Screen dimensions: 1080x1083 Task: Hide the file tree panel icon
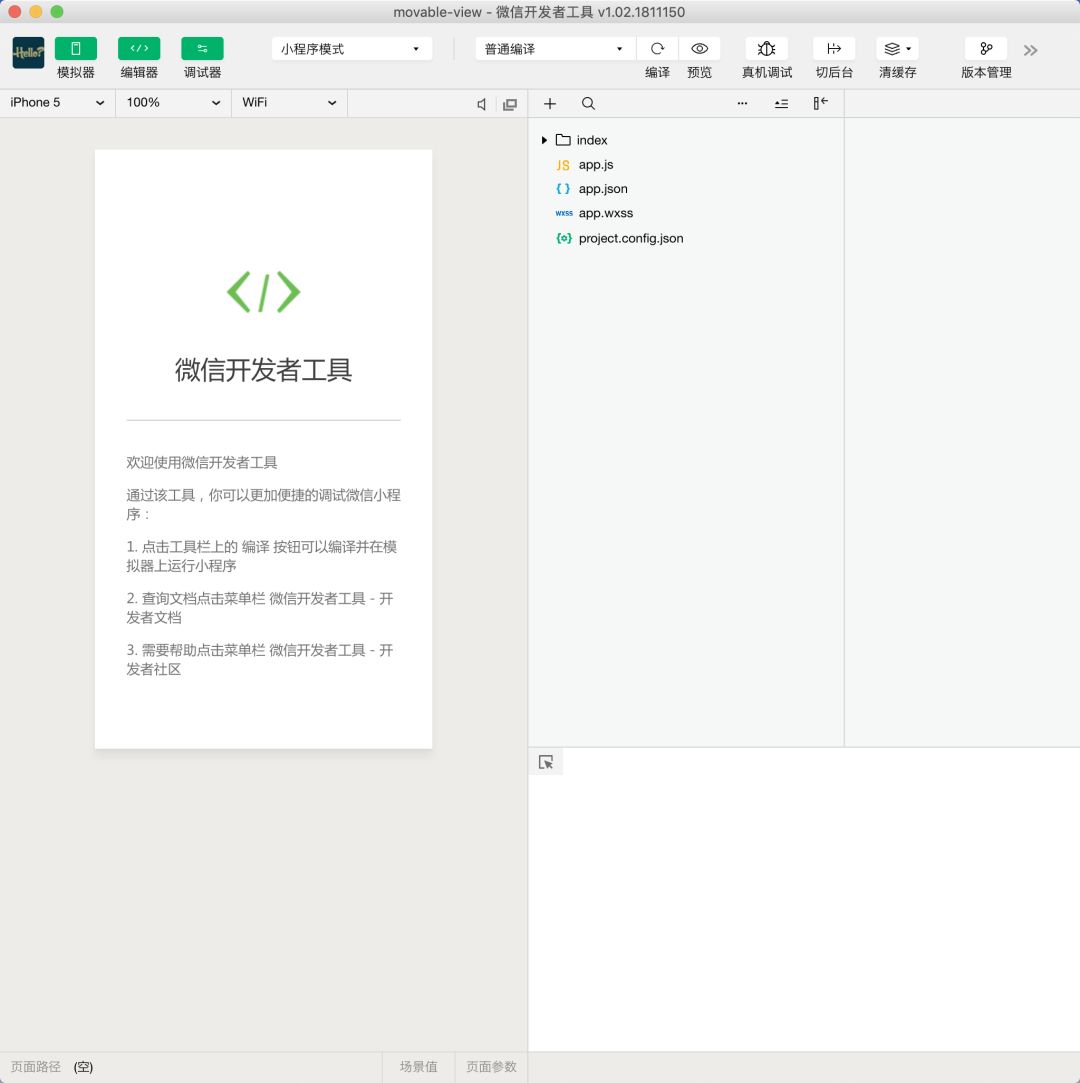[x=820, y=103]
